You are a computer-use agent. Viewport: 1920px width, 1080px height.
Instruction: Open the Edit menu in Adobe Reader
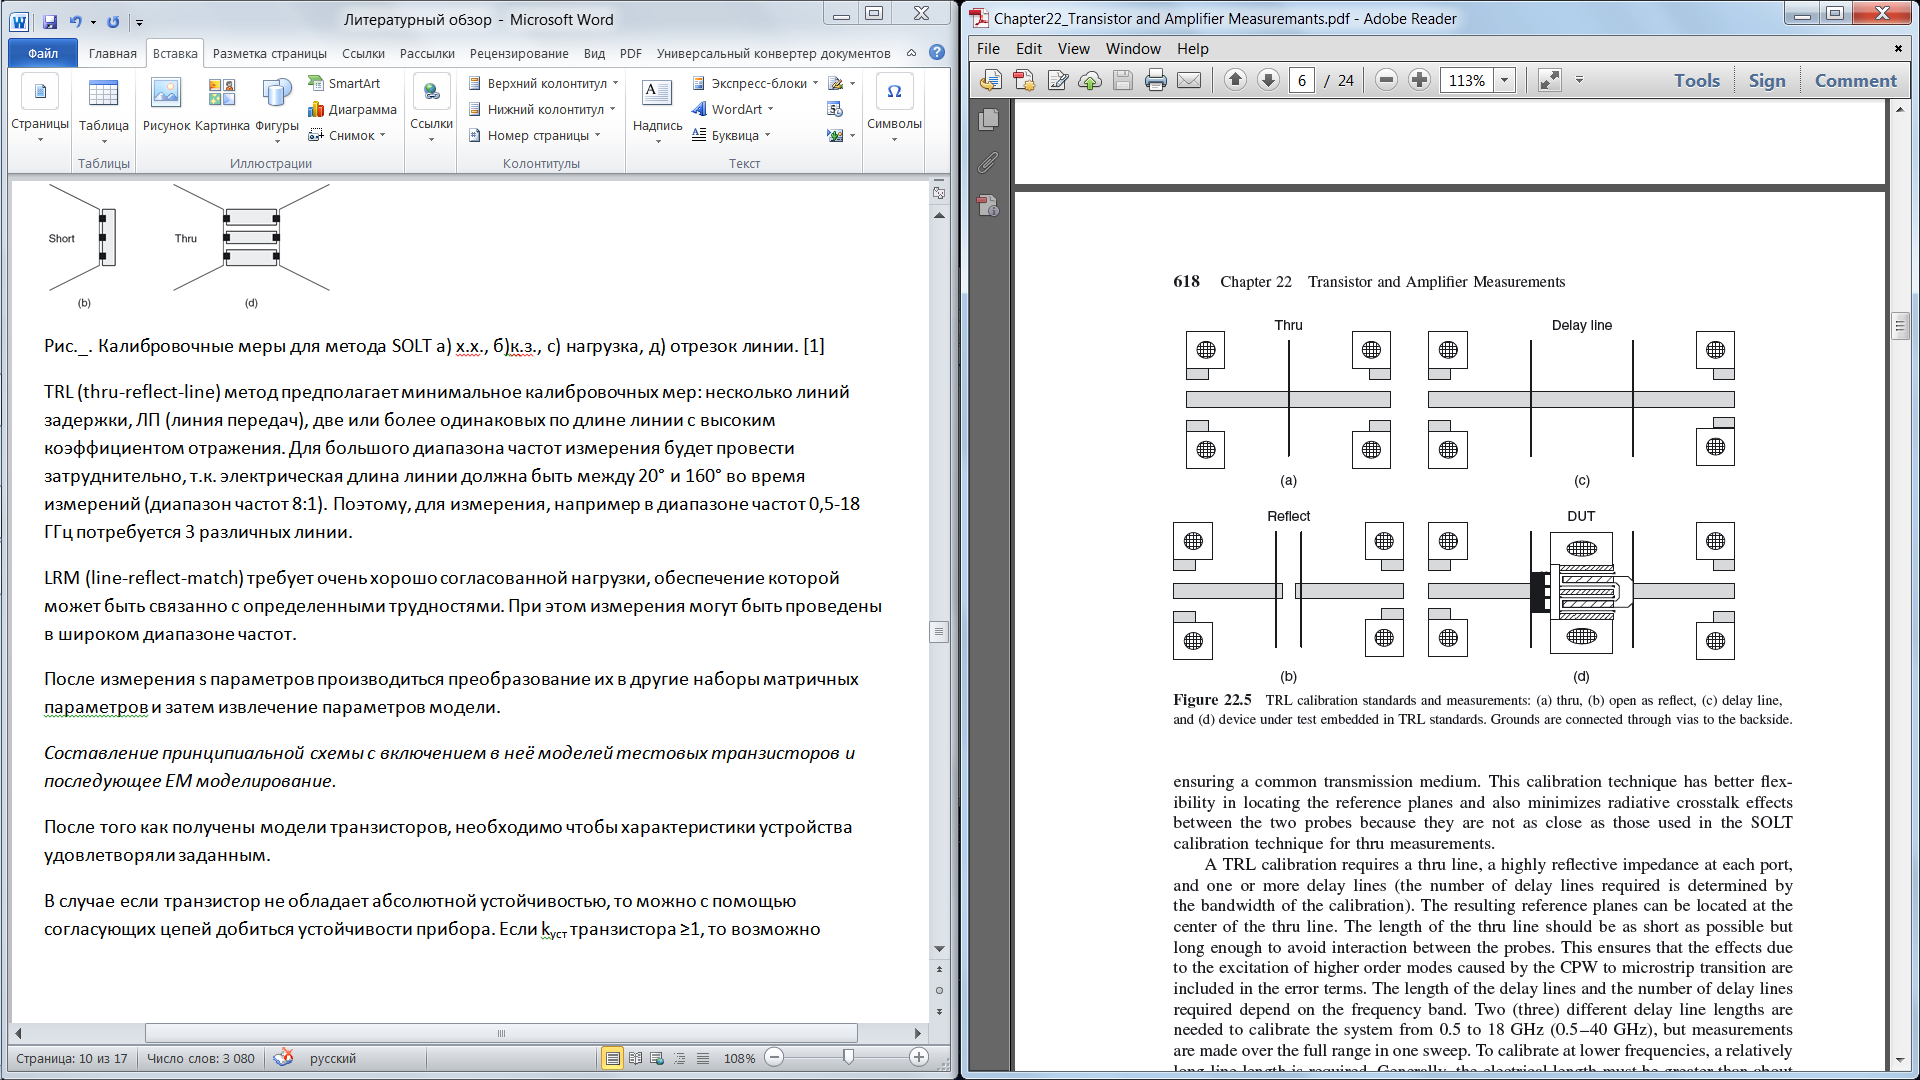pos(1029,48)
